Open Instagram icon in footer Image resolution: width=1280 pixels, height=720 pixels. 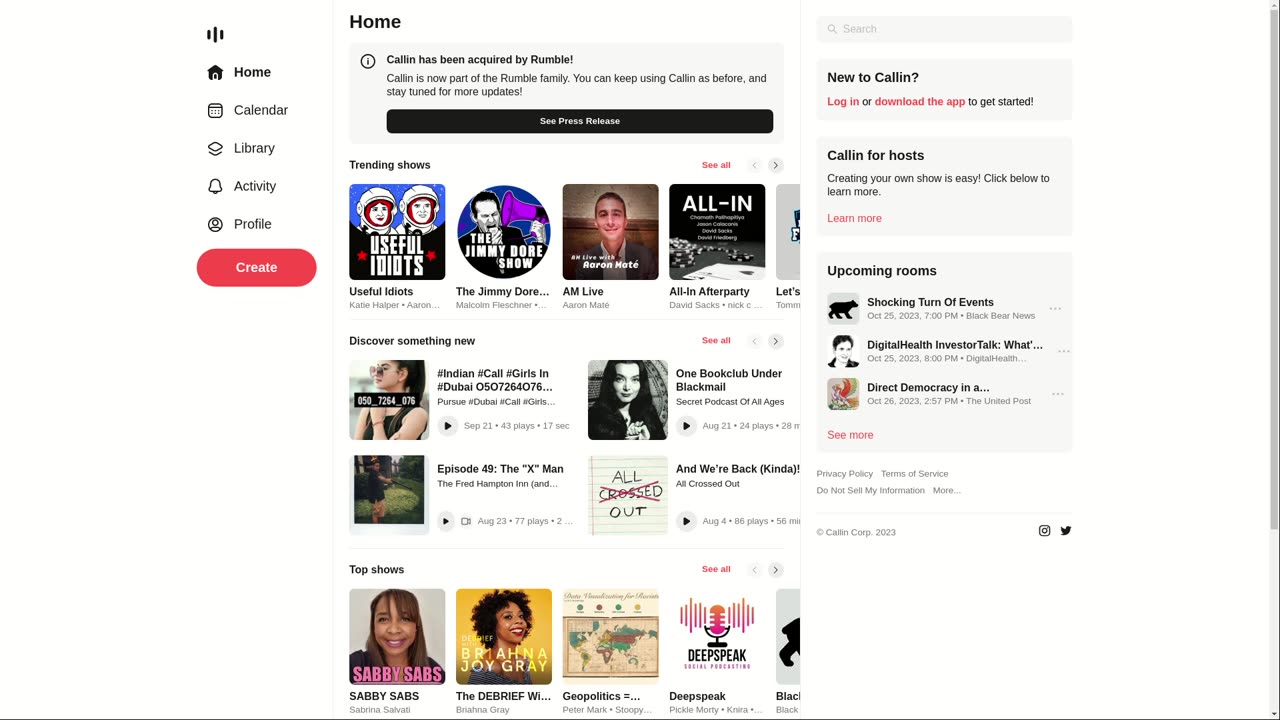(x=1044, y=531)
